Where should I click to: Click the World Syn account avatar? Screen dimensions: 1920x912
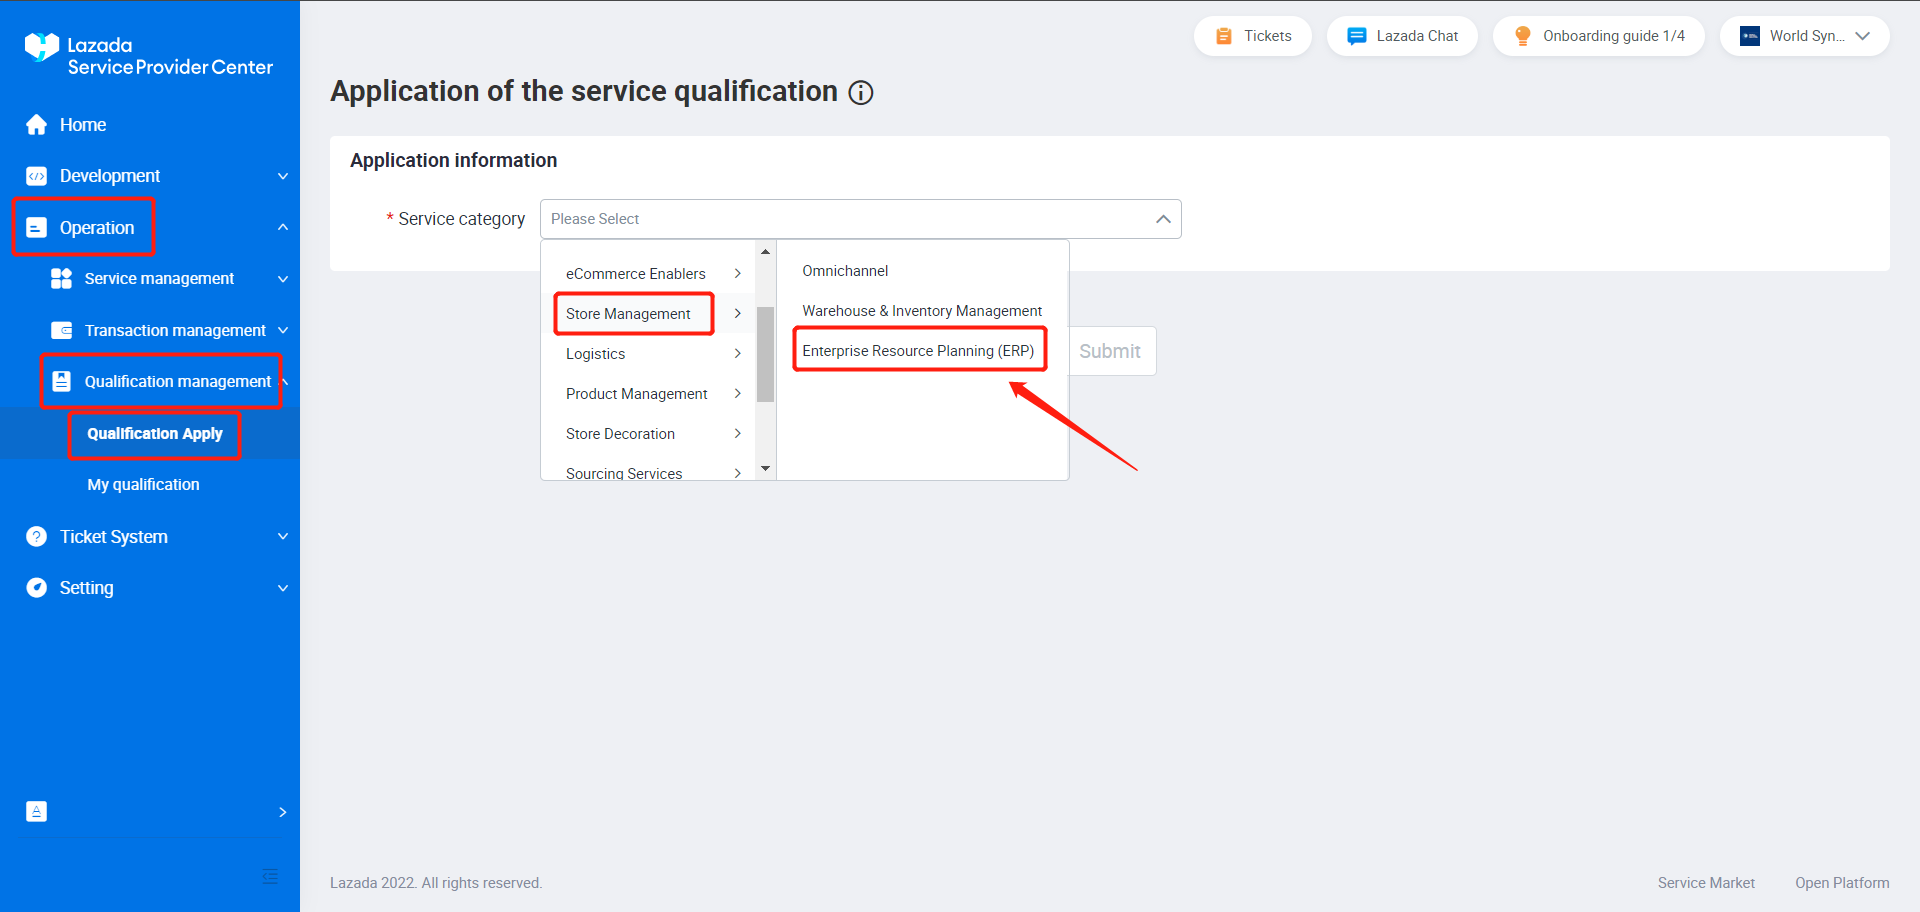1750,36
